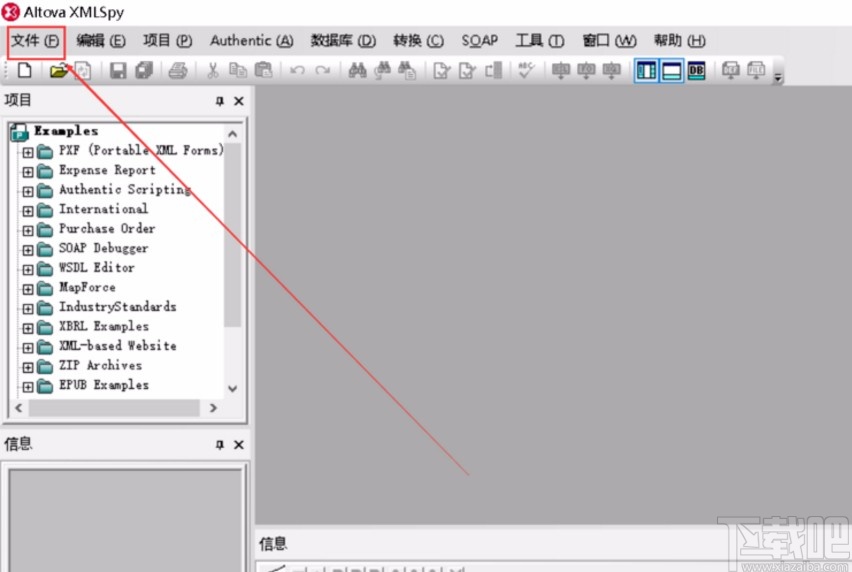Select the XML-based Website tree item
Viewport: 852px width, 572px height.
pos(118,346)
